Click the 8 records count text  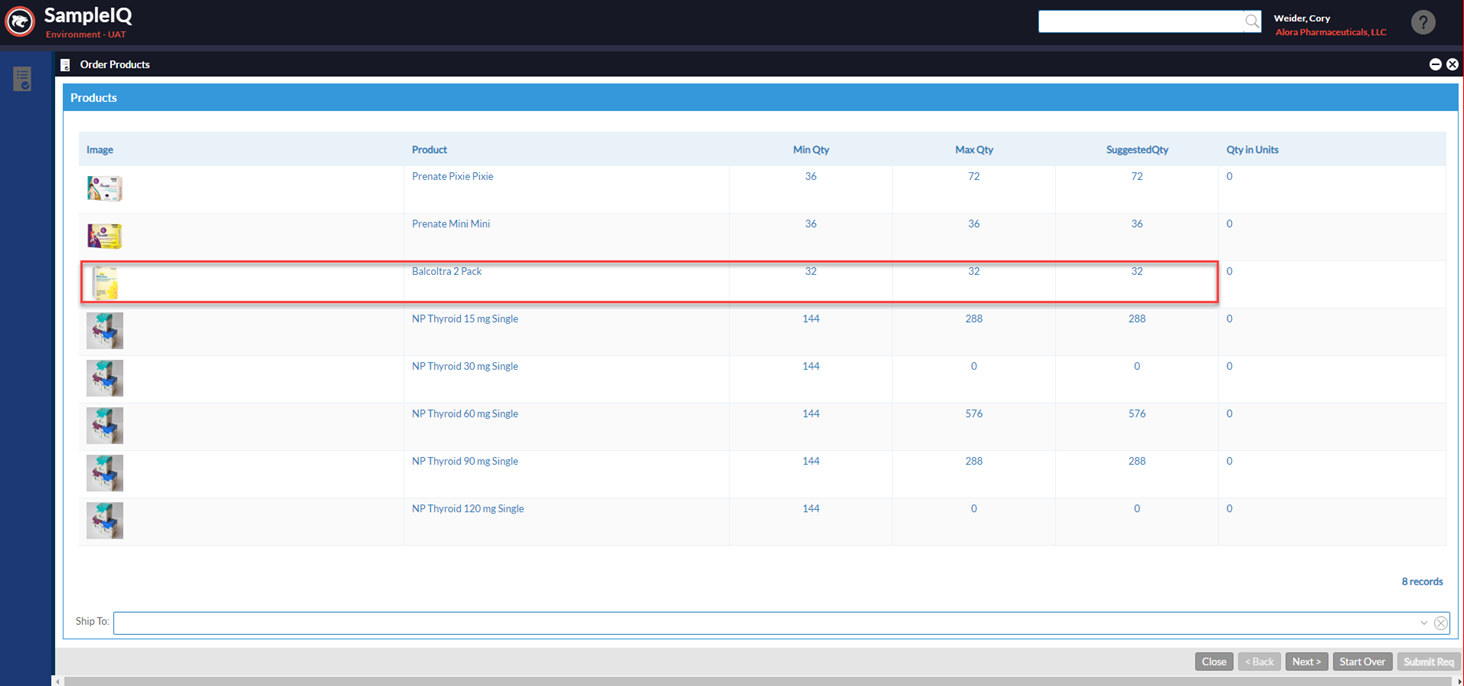click(x=1422, y=581)
